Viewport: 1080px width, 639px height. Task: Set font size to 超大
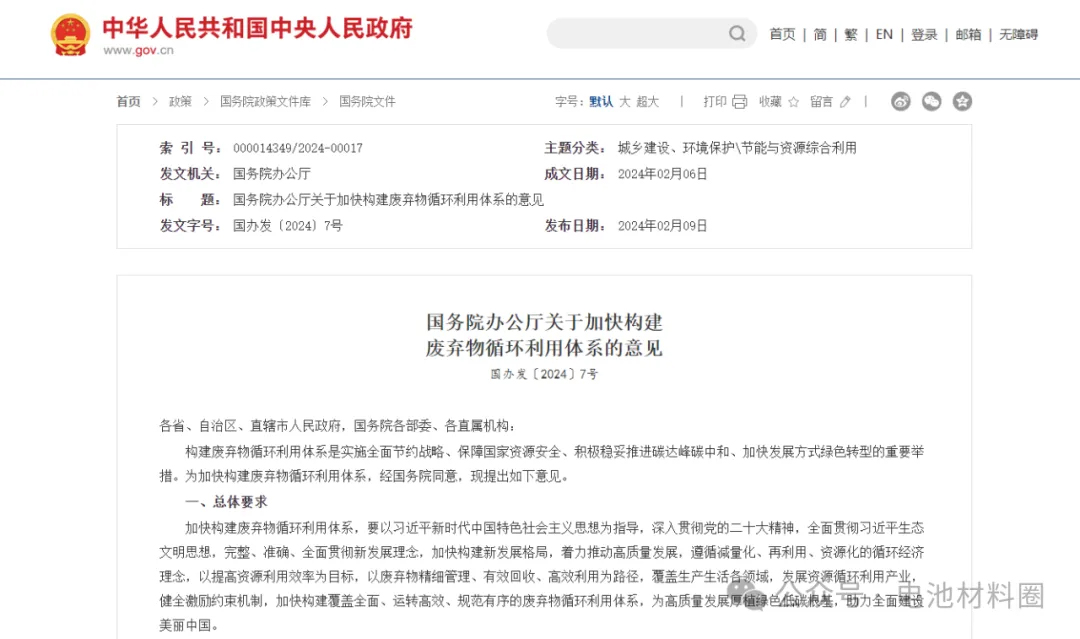click(647, 102)
